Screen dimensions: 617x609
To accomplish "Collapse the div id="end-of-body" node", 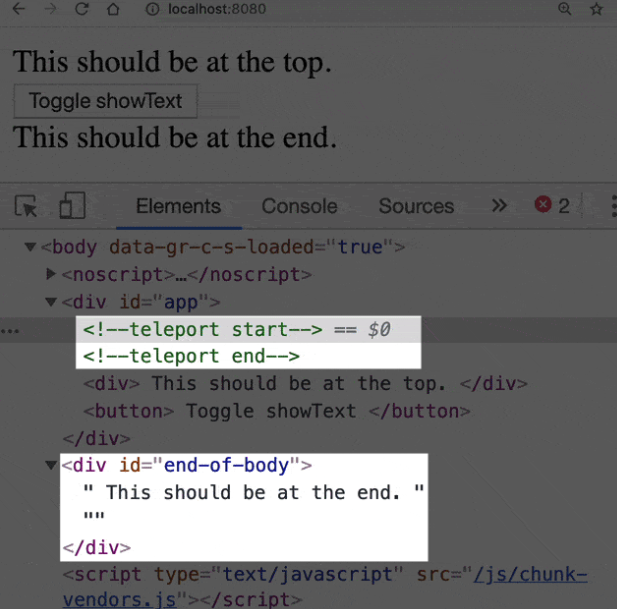I will click(x=51, y=465).
